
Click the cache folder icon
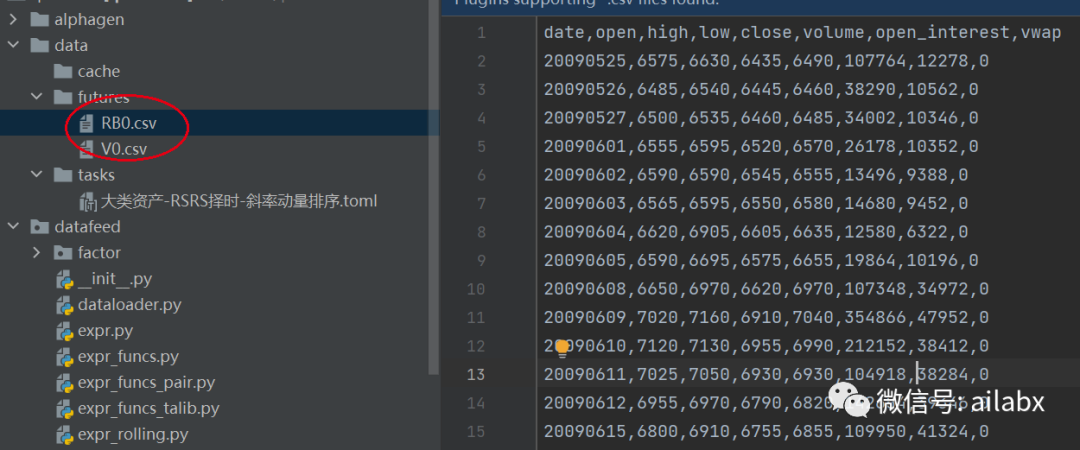(x=63, y=72)
